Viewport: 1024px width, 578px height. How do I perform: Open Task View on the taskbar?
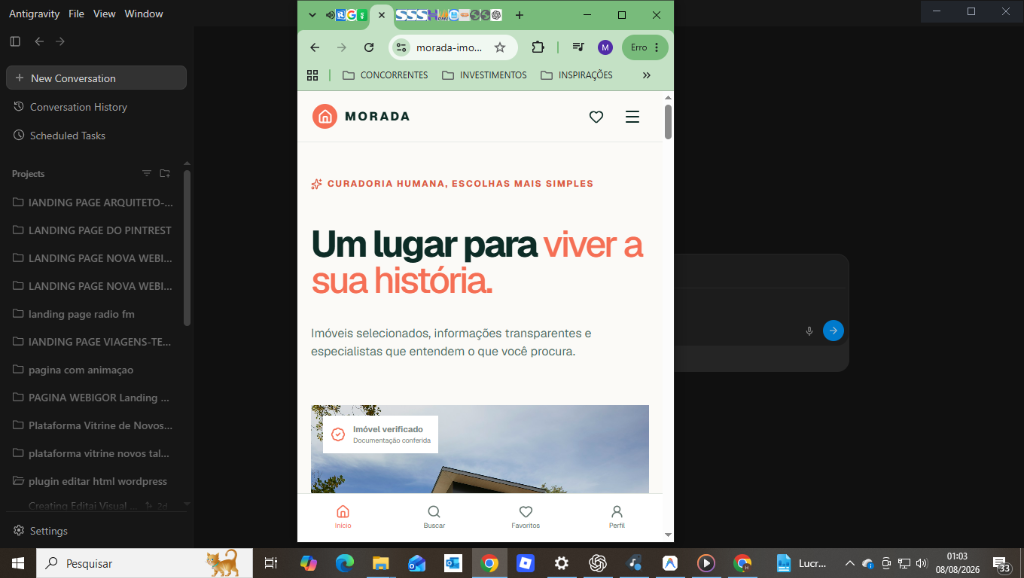pyautogui.click(x=270, y=563)
